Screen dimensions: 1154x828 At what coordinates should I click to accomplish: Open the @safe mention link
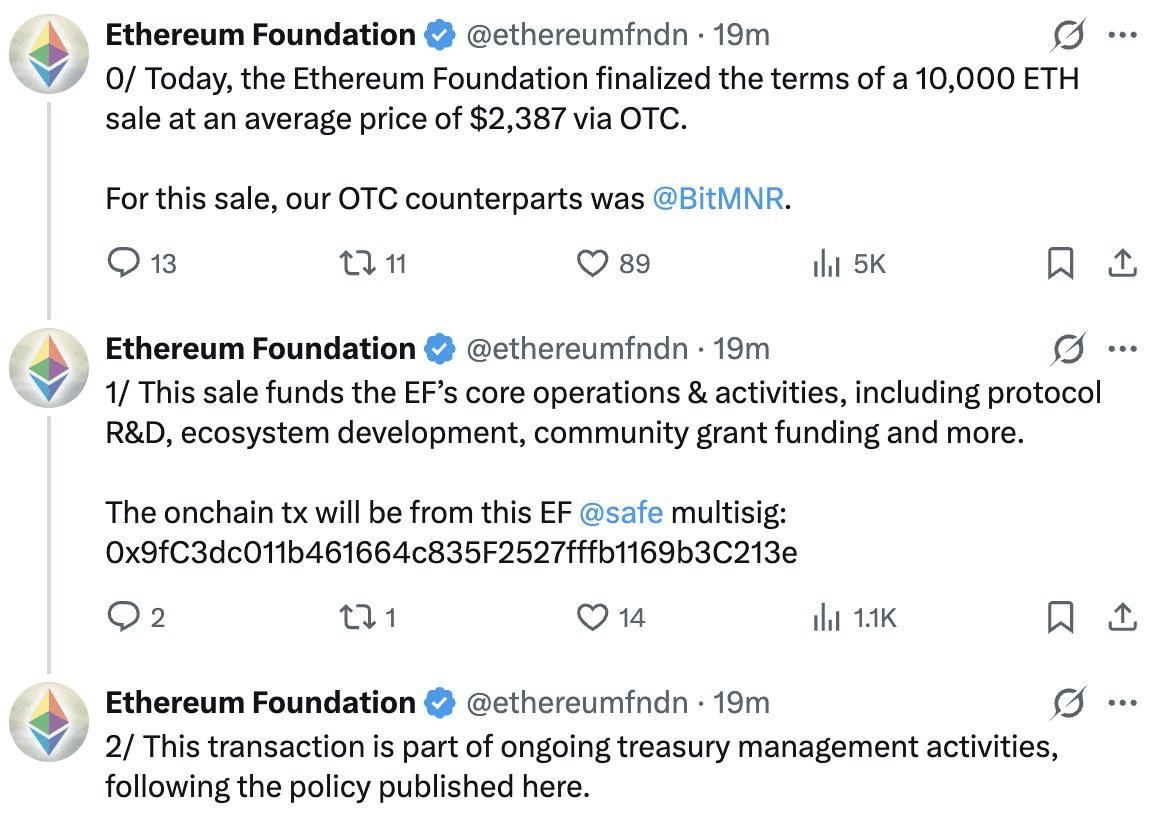621,513
